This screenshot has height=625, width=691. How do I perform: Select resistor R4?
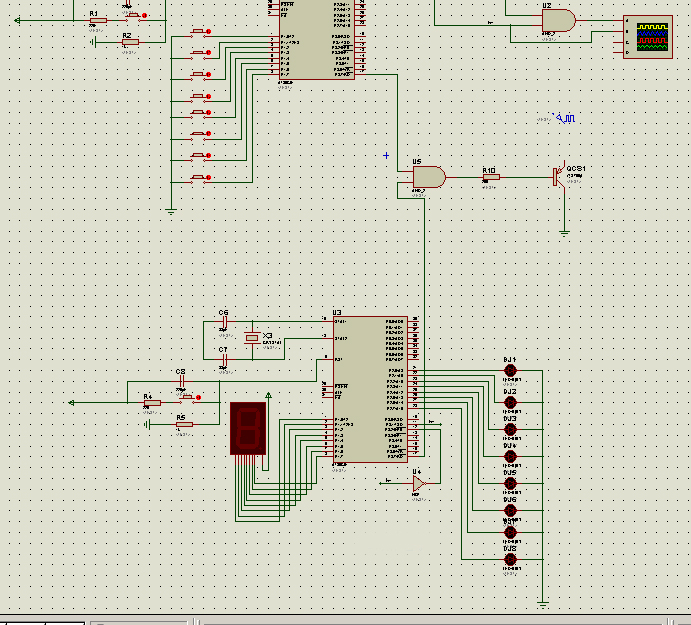[152, 403]
